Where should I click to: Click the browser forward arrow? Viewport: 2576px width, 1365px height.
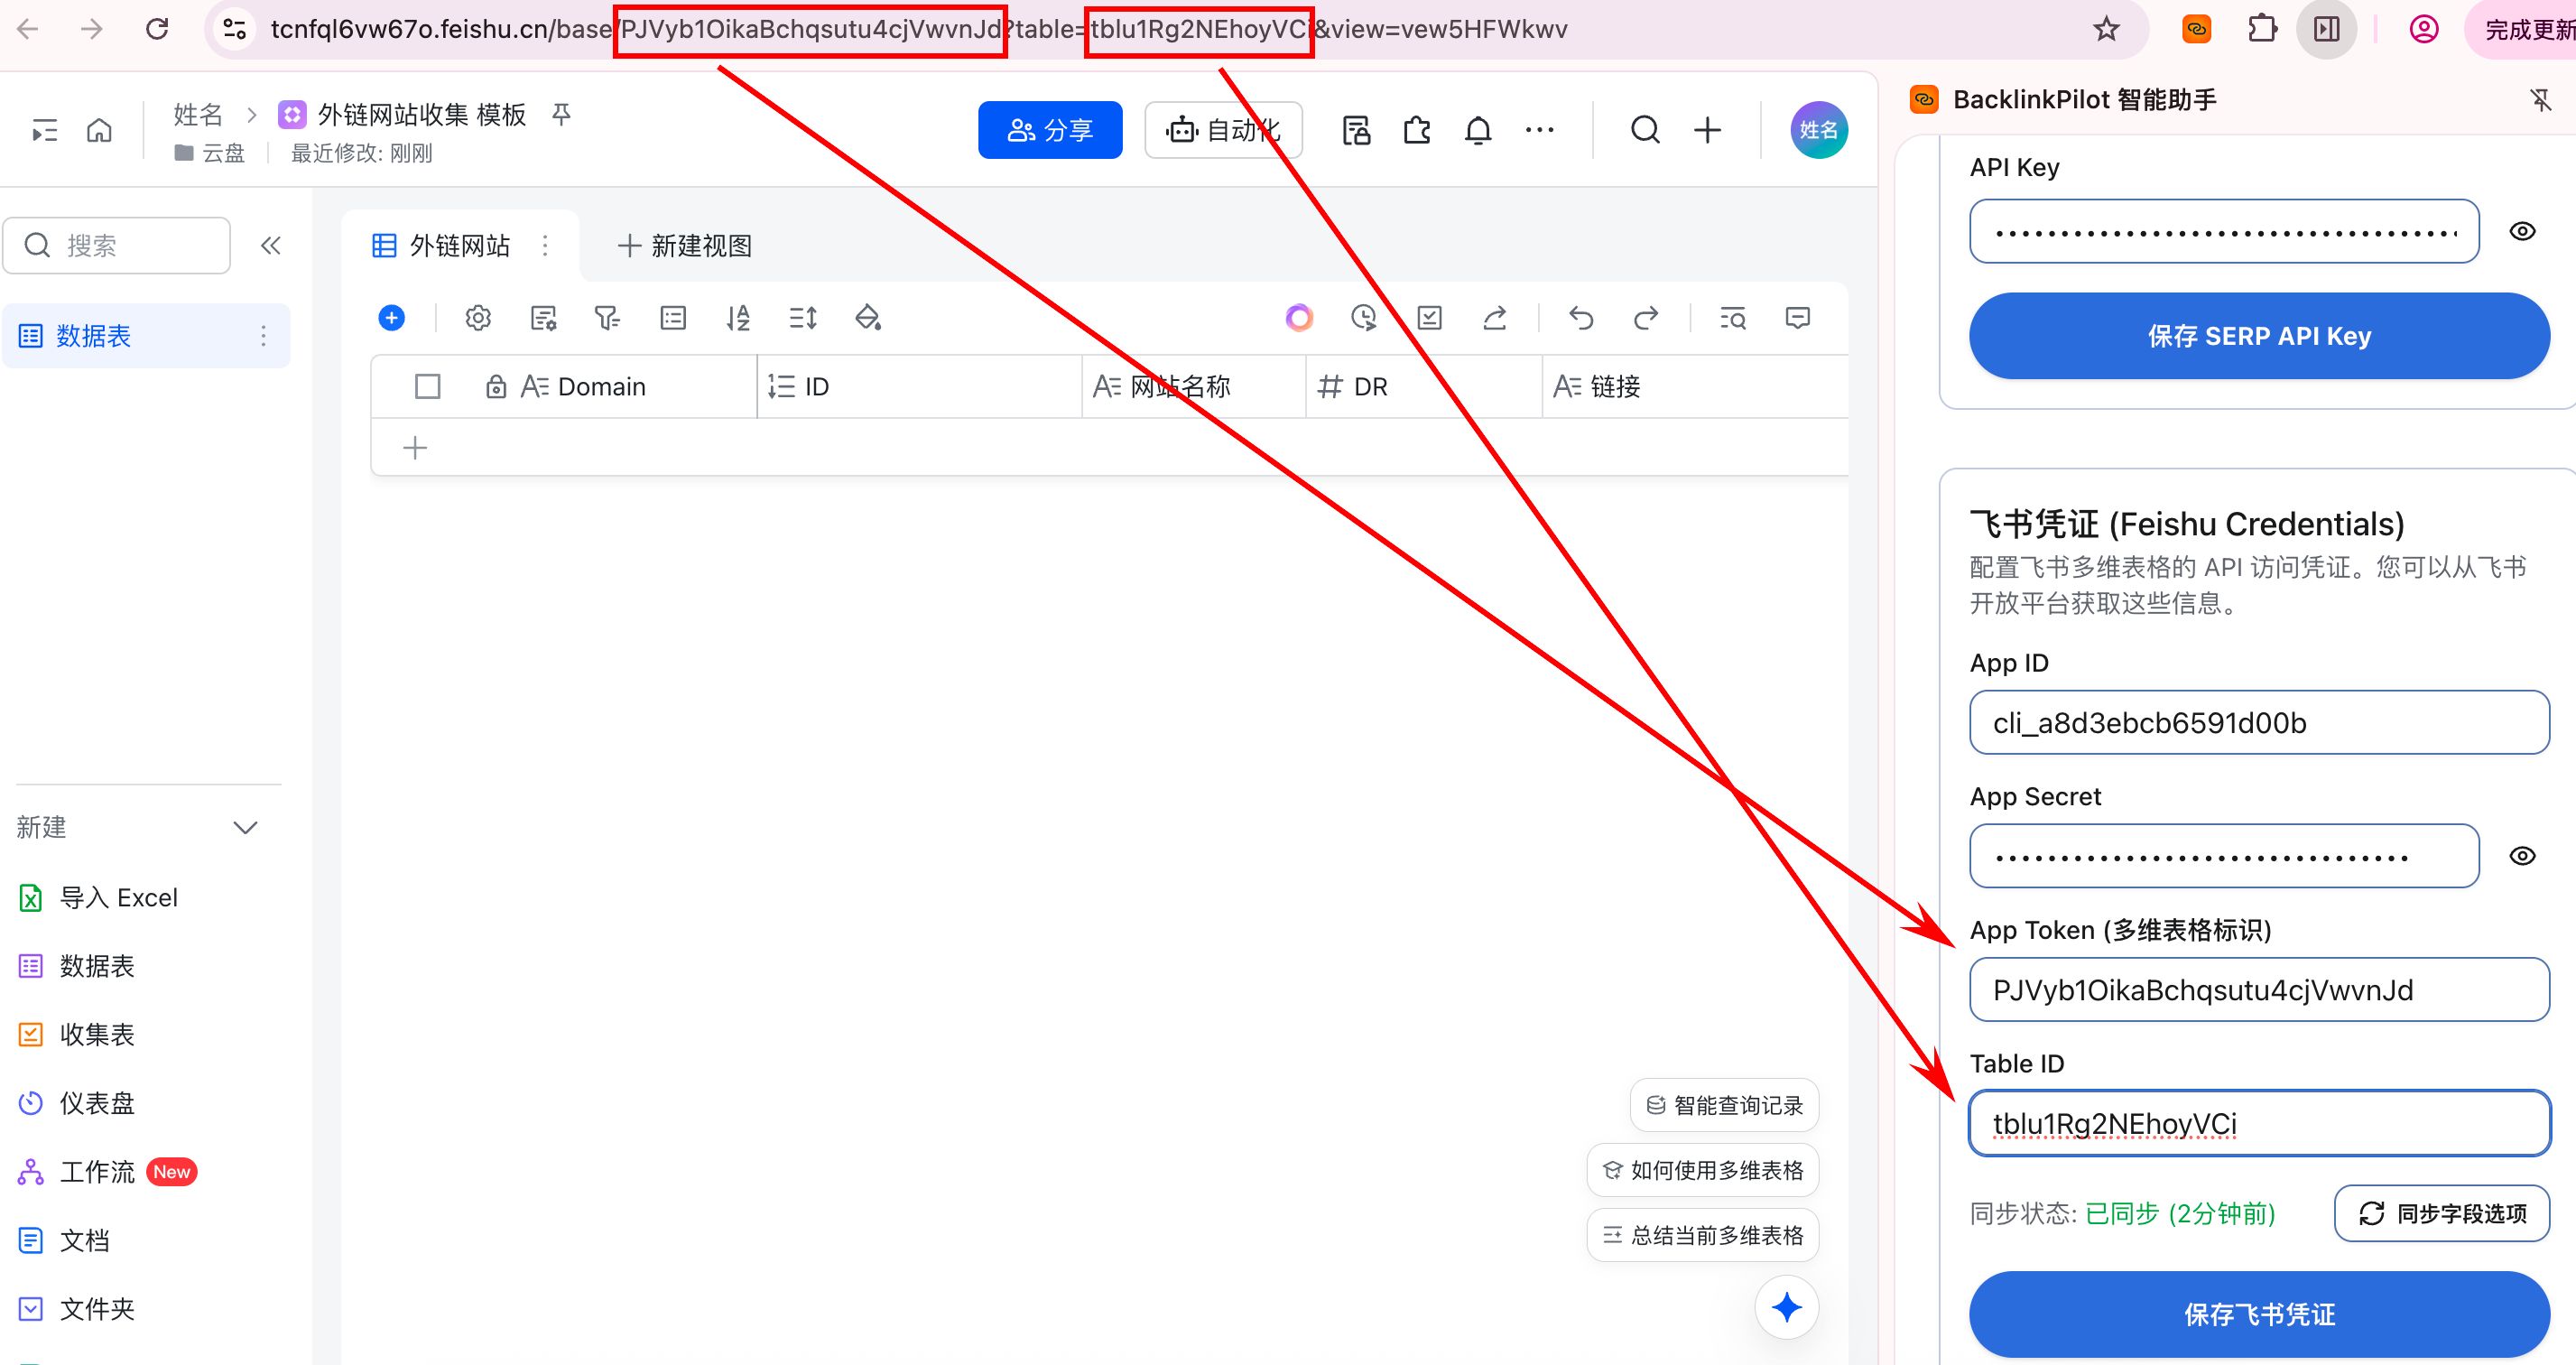coord(92,29)
